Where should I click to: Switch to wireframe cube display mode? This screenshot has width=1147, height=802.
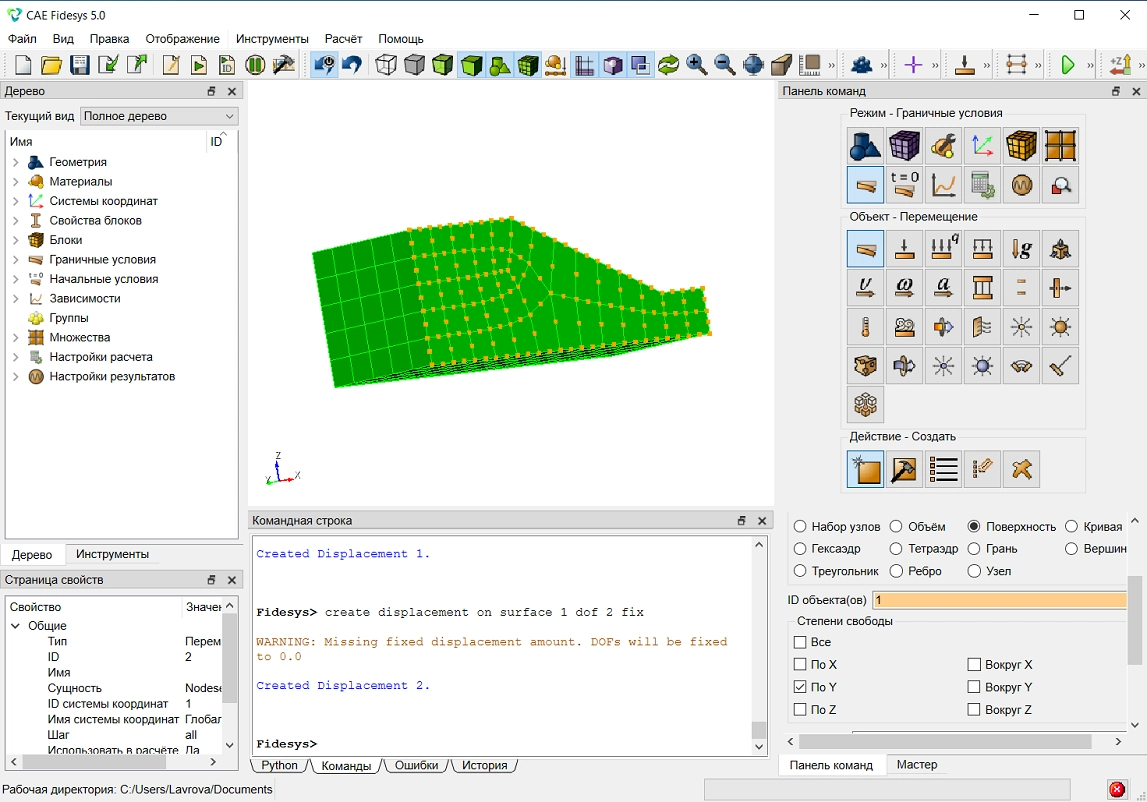pos(386,65)
